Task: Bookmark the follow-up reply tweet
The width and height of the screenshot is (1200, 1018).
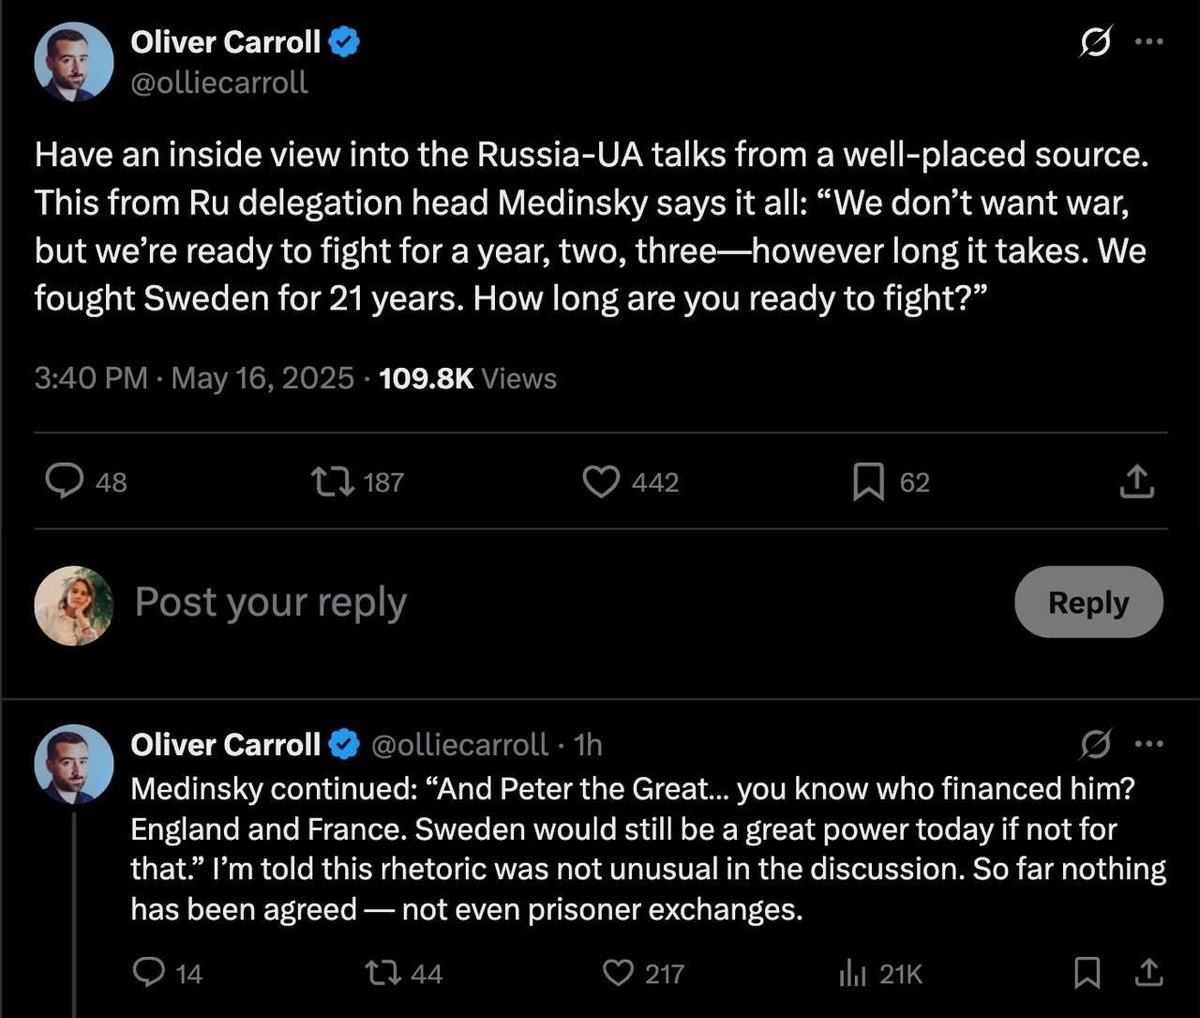Action: point(1087,973)
